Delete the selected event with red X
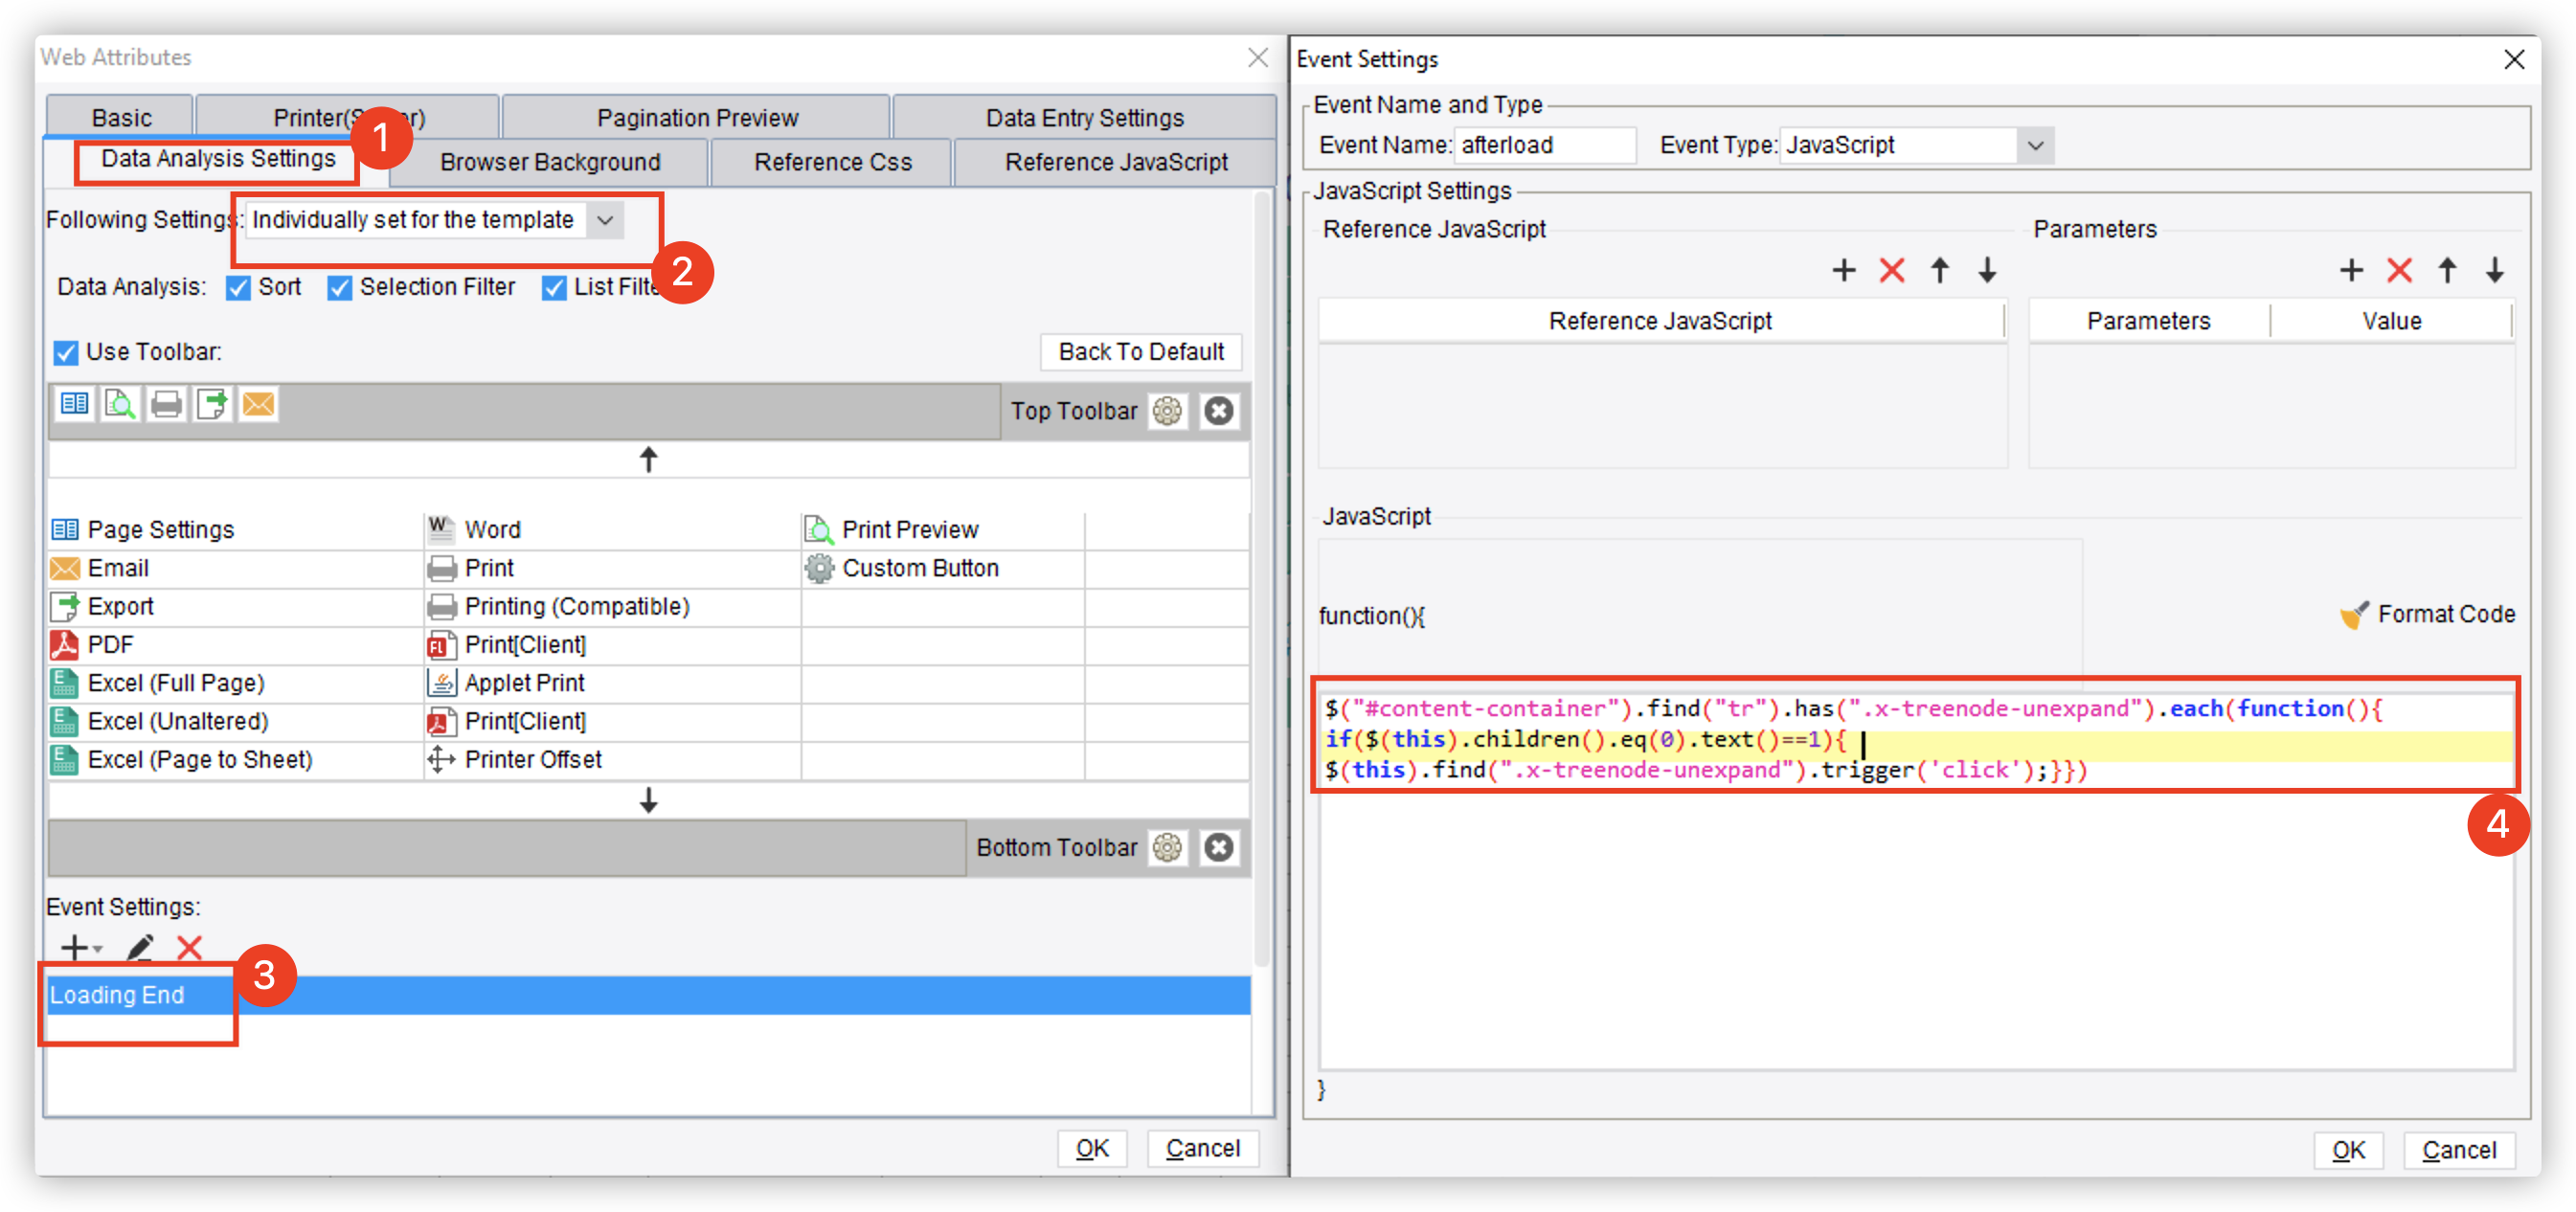Image resolution: width=2576 pixels, height=1212 pixels. [x=189, y=947]
